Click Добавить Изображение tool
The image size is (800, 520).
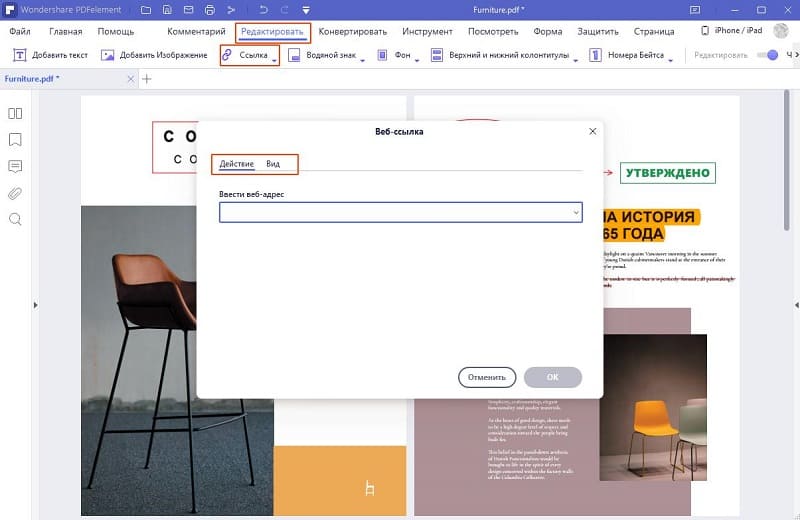point(154,55)
